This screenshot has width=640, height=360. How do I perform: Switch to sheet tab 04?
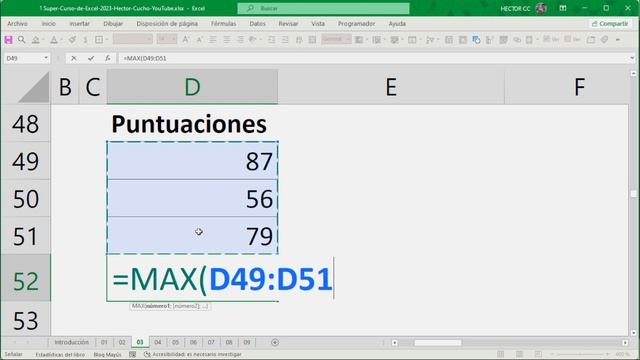coord(158,342)
